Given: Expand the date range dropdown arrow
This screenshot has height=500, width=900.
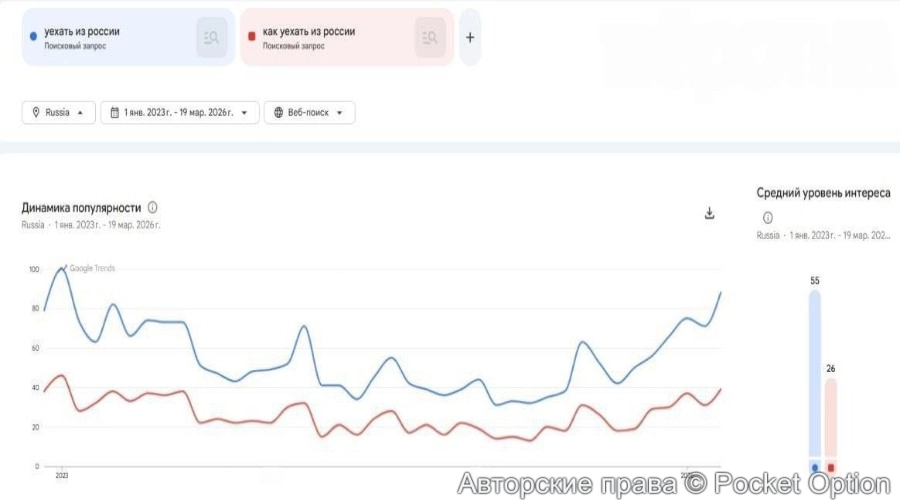Looking at the screenshot, I should tap(245, 112).
